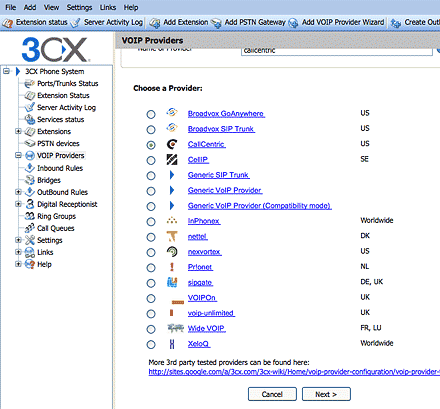The width and height of the screenshot is (440, 409).
Task: Open the voip-unlimited provider link
Action: pyautogui.click(x=211, y=313)
